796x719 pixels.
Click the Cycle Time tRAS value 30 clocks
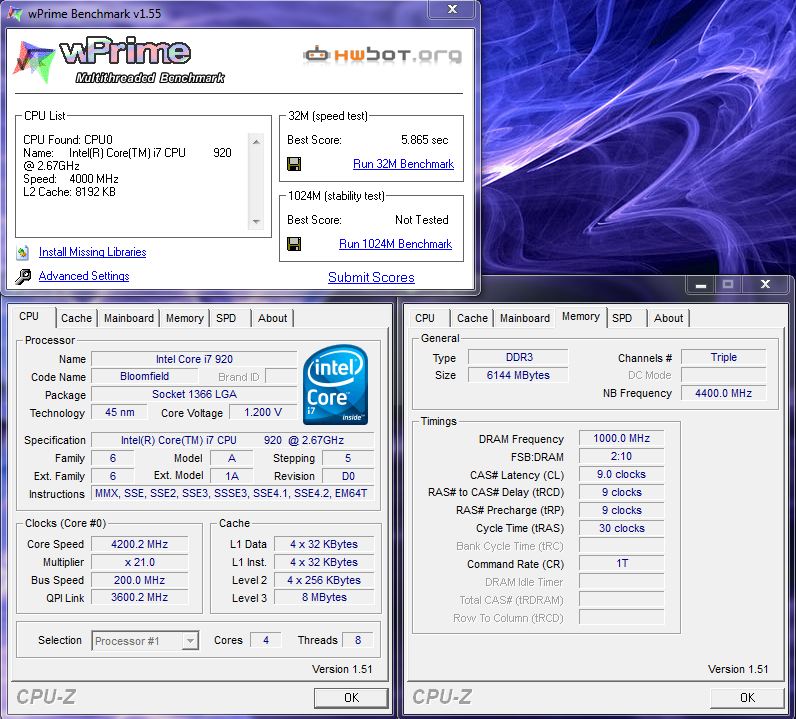[x=621, y=528]
